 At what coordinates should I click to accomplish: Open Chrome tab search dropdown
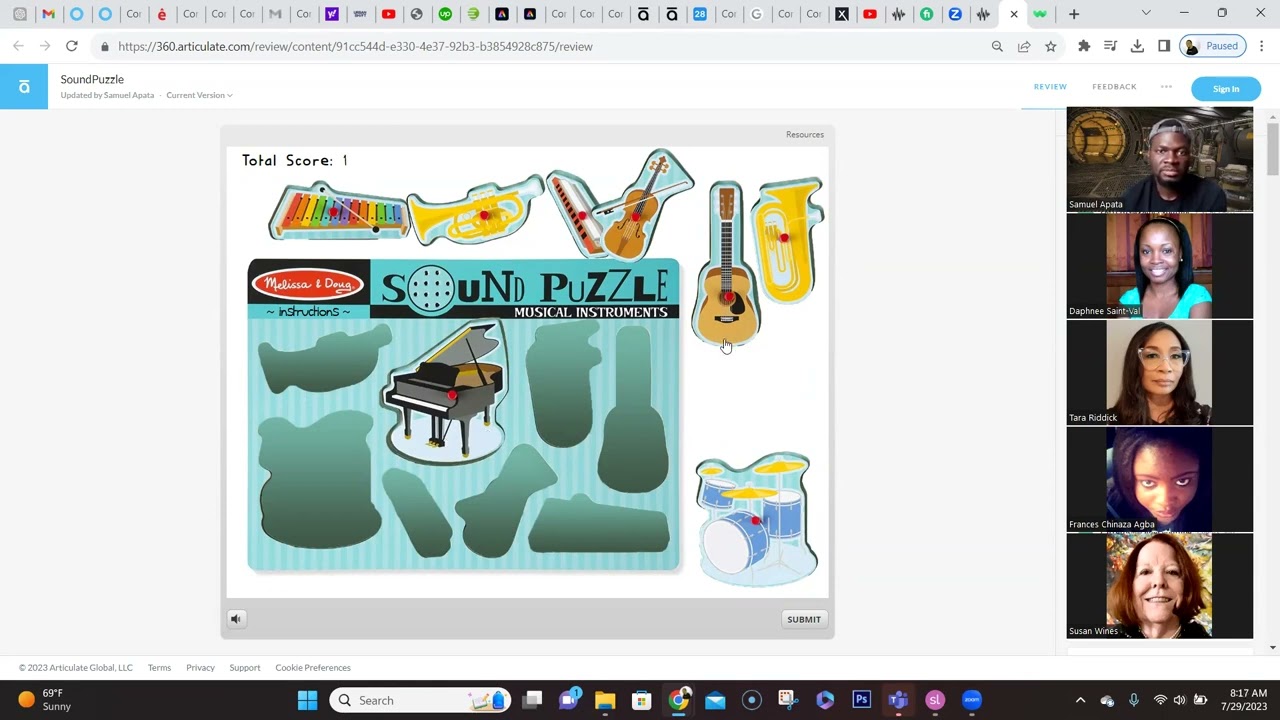[1146, 14]
